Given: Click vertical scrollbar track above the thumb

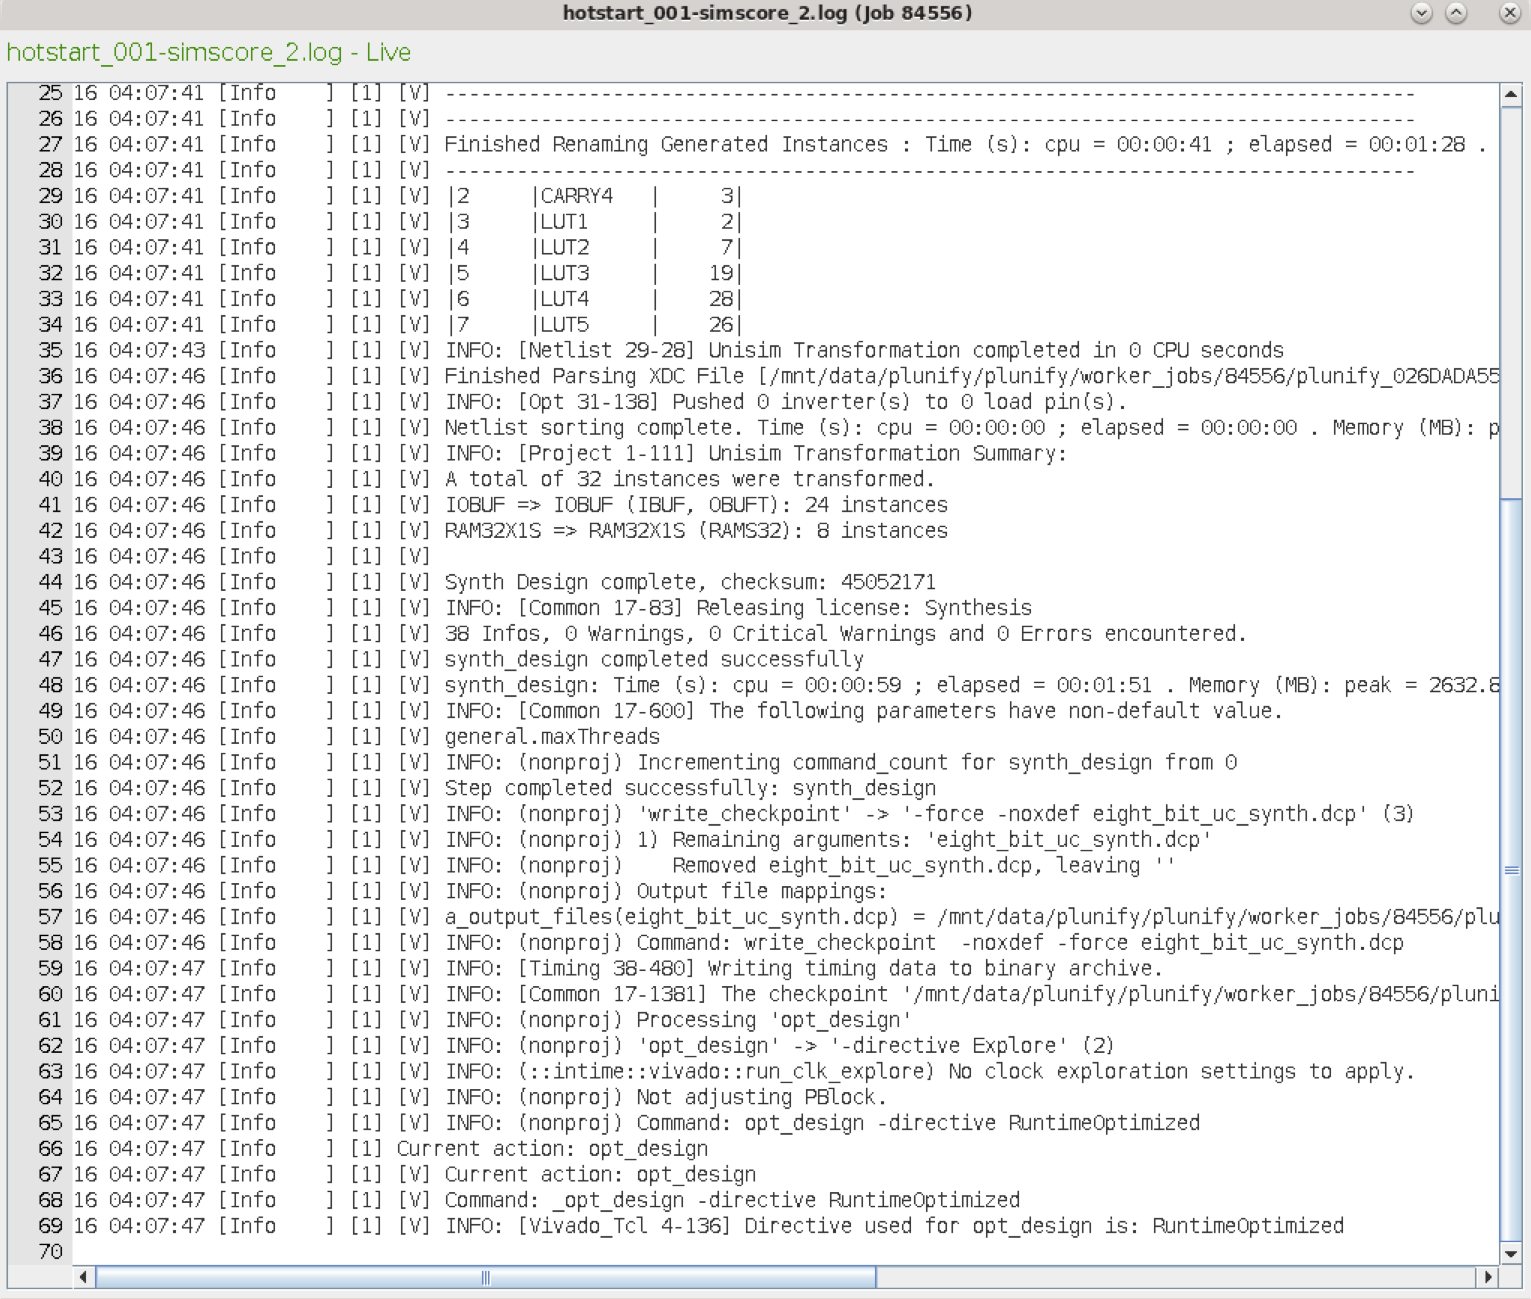Looking at the screenshot, I should pyautogui.click(x=1511, y=301).
